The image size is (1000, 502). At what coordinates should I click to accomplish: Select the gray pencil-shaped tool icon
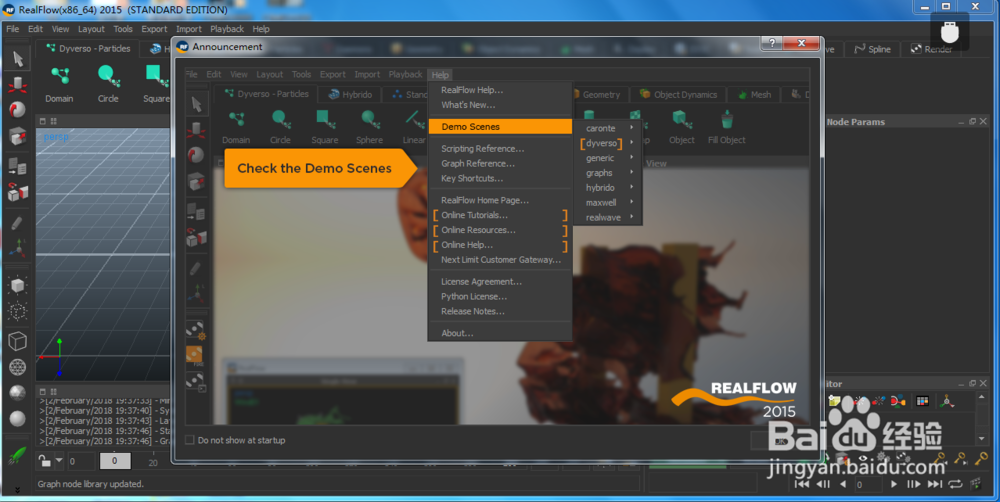[18, 223]
